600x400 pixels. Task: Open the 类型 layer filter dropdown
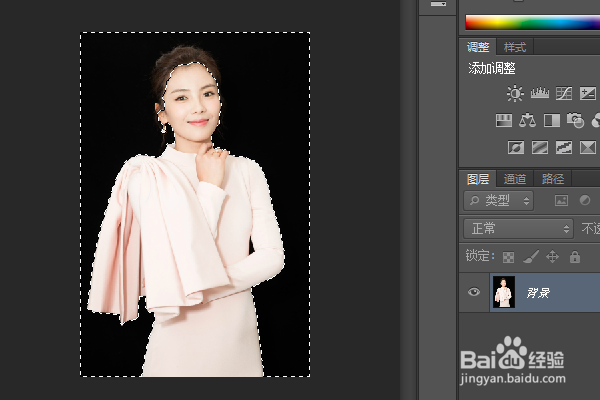[x=499, y=201]
